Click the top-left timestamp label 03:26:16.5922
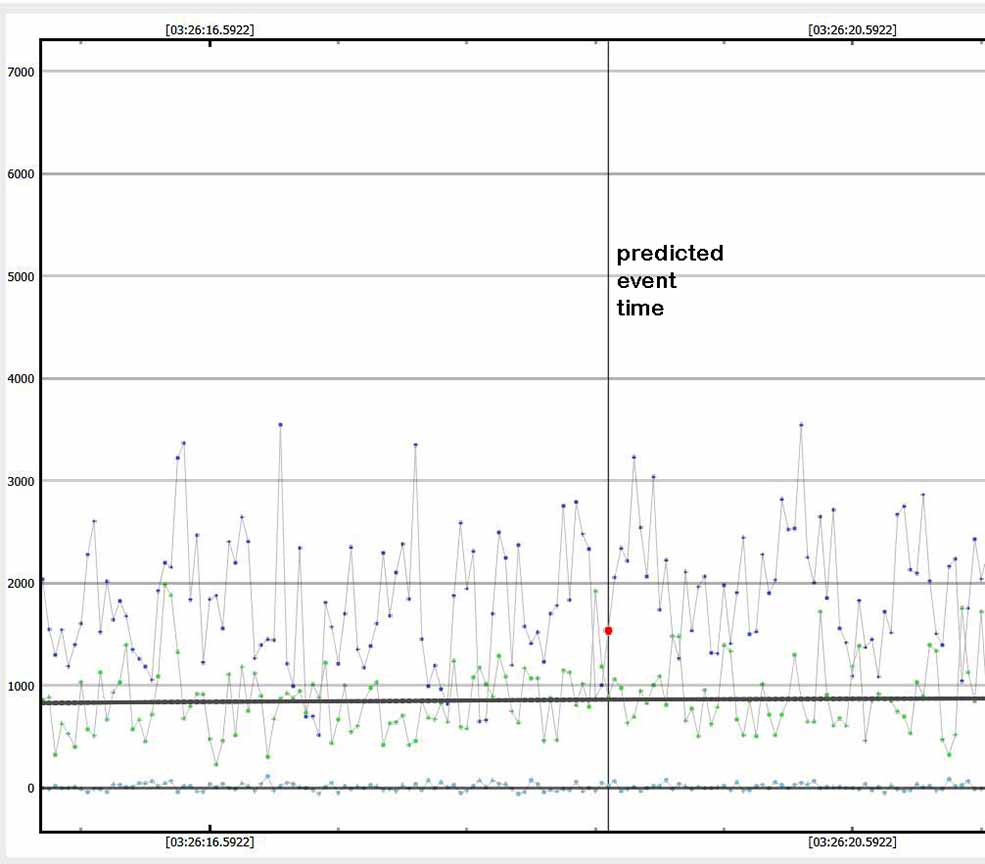This screenshot has width=985, height=864. tap(210, 30)
